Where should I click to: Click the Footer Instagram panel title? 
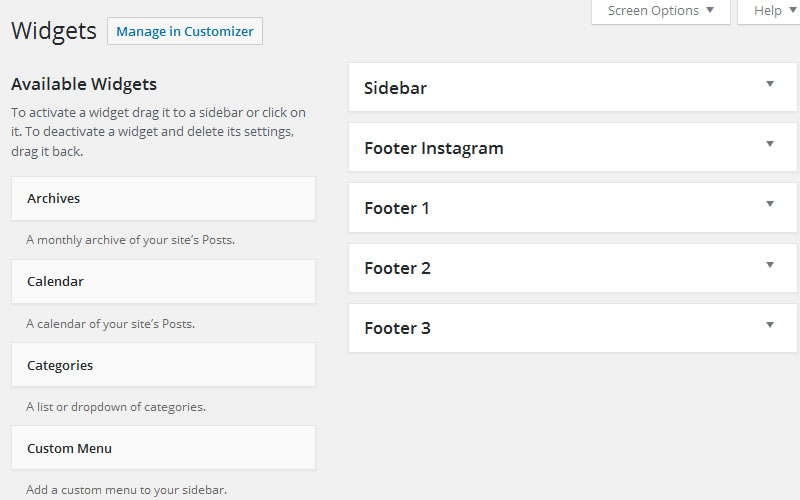(433, 148)
